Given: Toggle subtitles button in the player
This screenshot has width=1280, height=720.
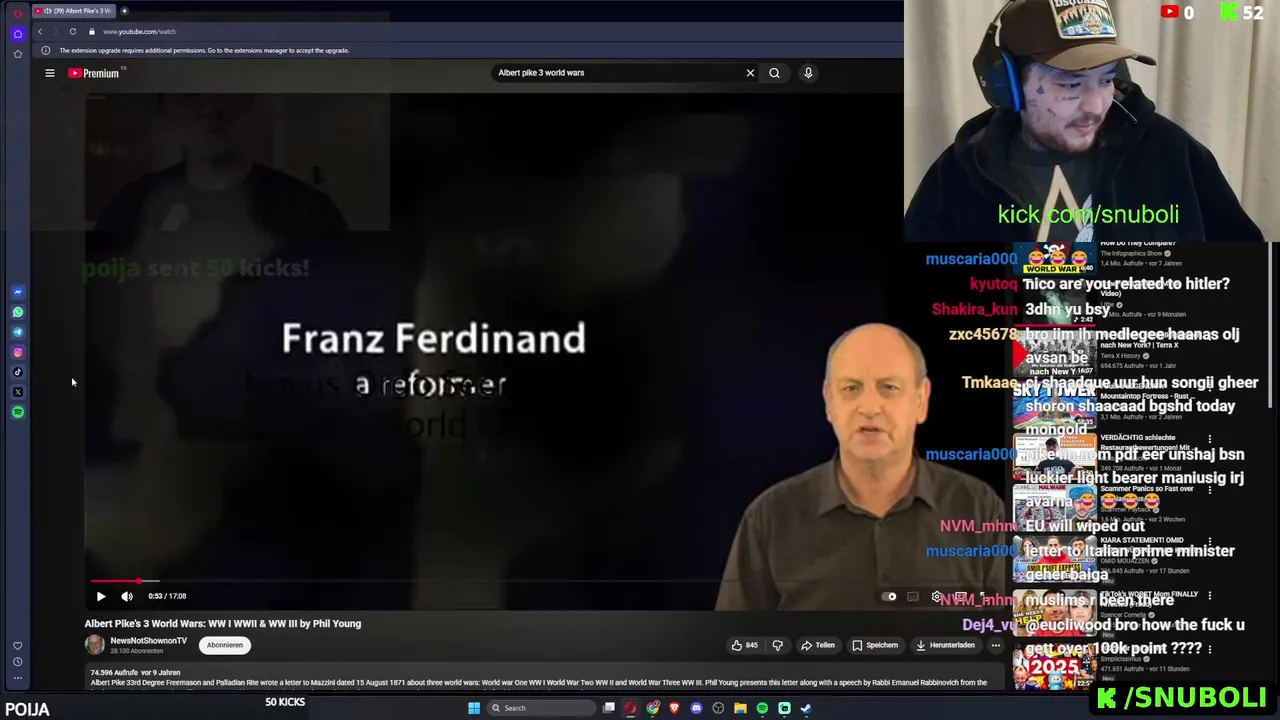Looking at the screenshot, I should (x=913, y=597).
